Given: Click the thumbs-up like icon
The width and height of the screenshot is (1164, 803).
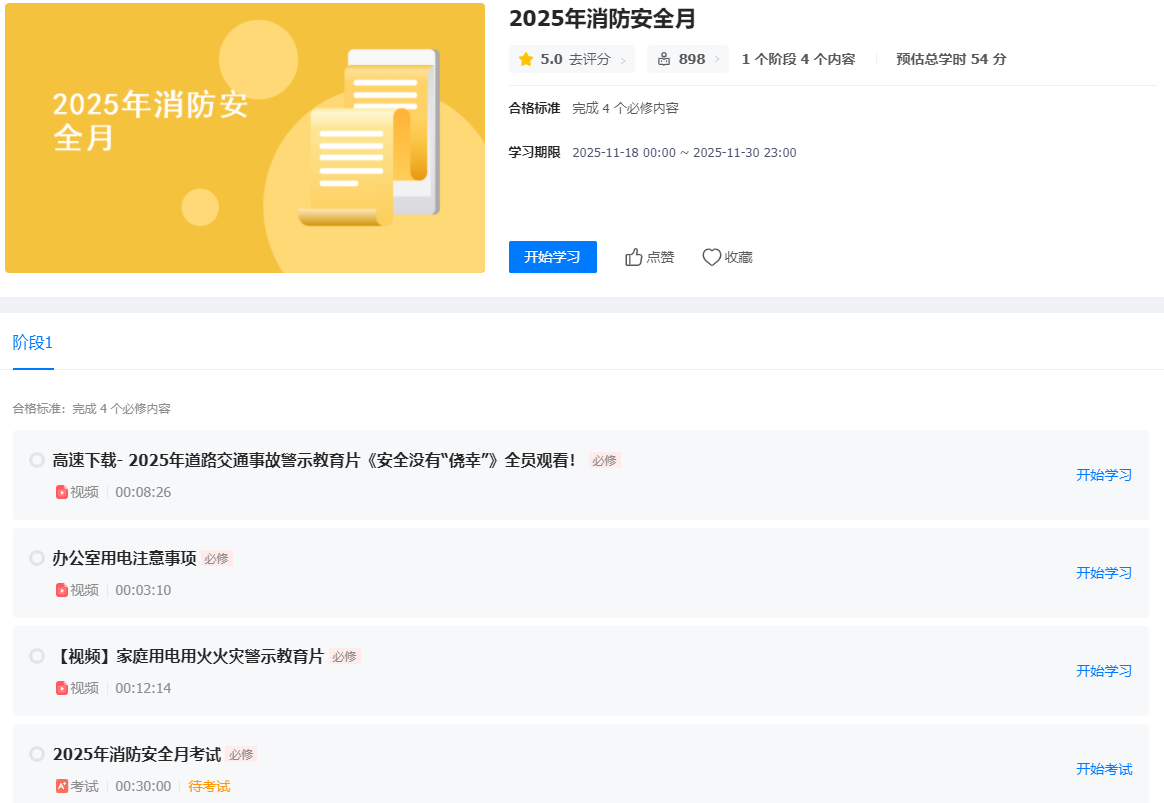Looking at the screenshot, I should coord(633,257).
